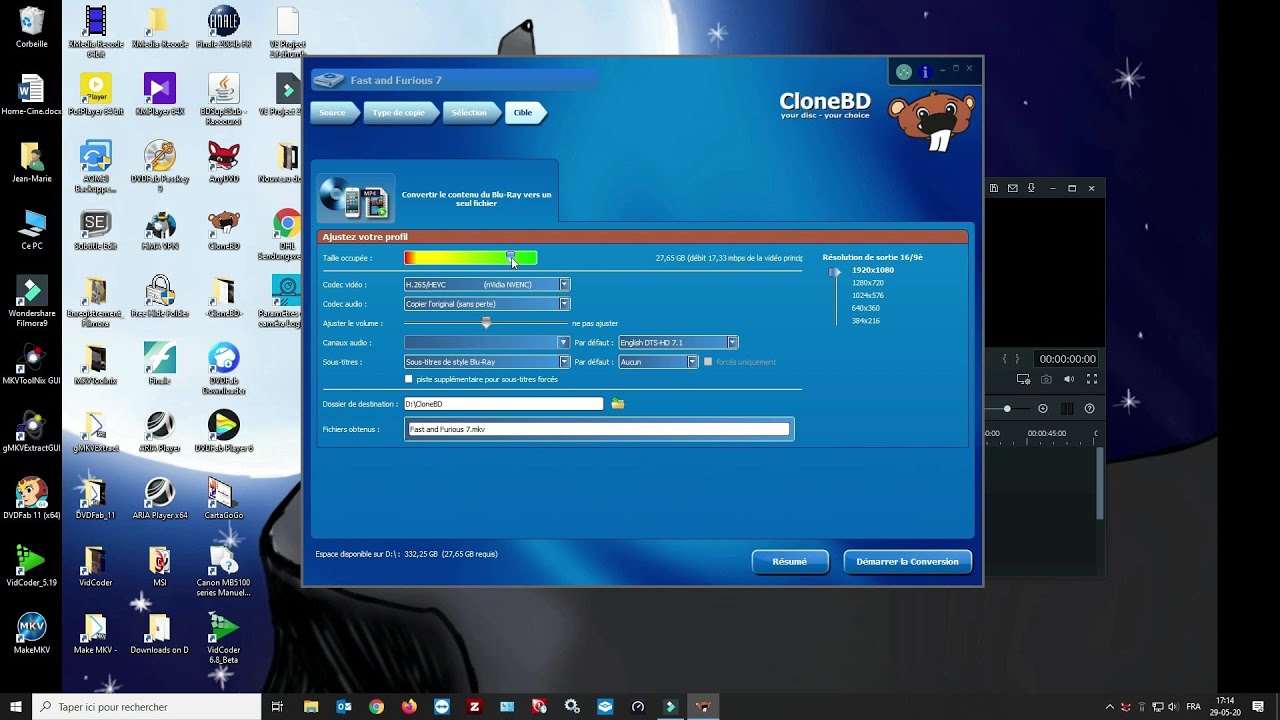Select 384x216 output resolution

click(866, 321)
